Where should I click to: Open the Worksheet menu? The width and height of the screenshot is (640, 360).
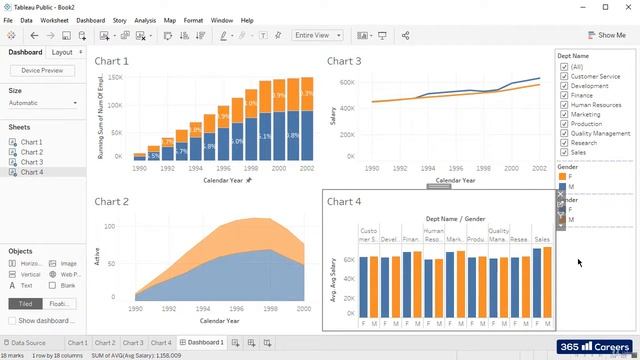tap(54, 20)
